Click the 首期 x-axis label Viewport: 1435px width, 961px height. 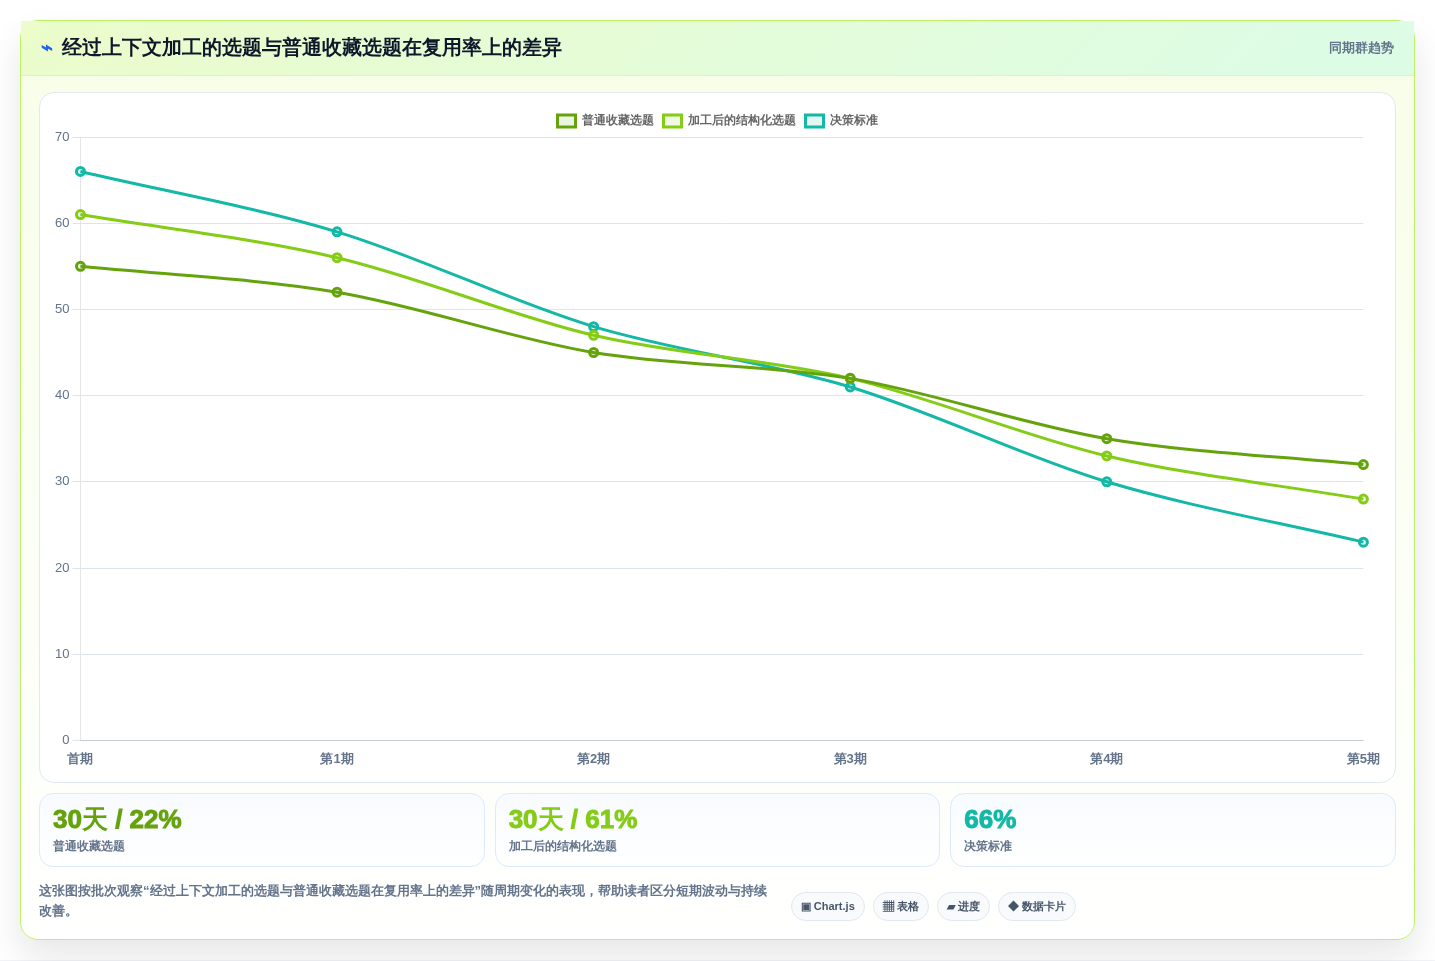(80, 759)
